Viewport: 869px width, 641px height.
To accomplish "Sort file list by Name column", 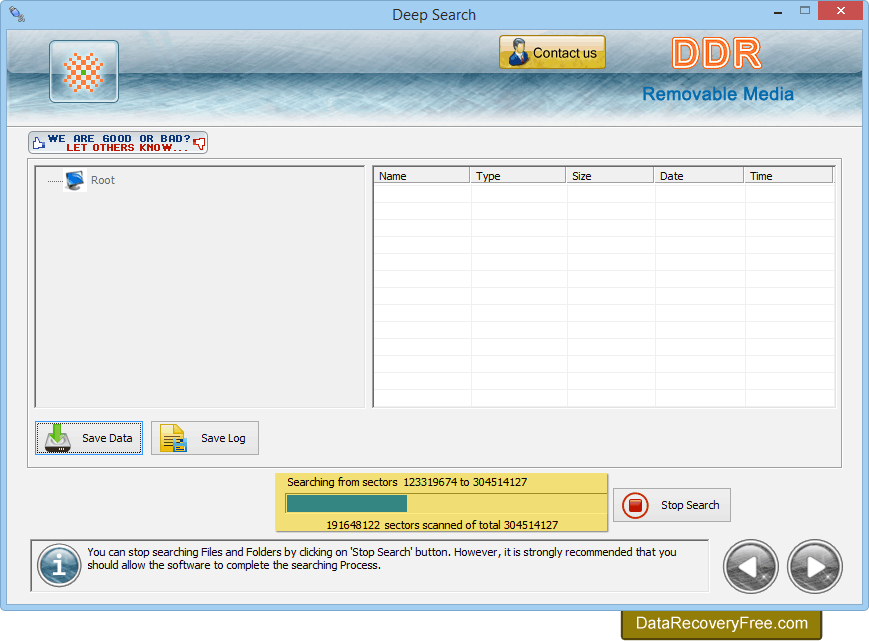I will pos(422,176).
